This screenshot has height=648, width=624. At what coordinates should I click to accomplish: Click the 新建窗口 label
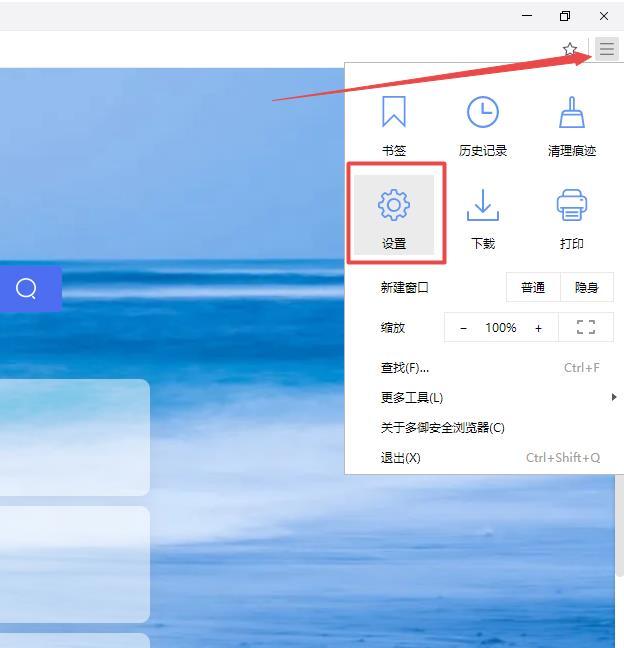(x=405, y=287)
